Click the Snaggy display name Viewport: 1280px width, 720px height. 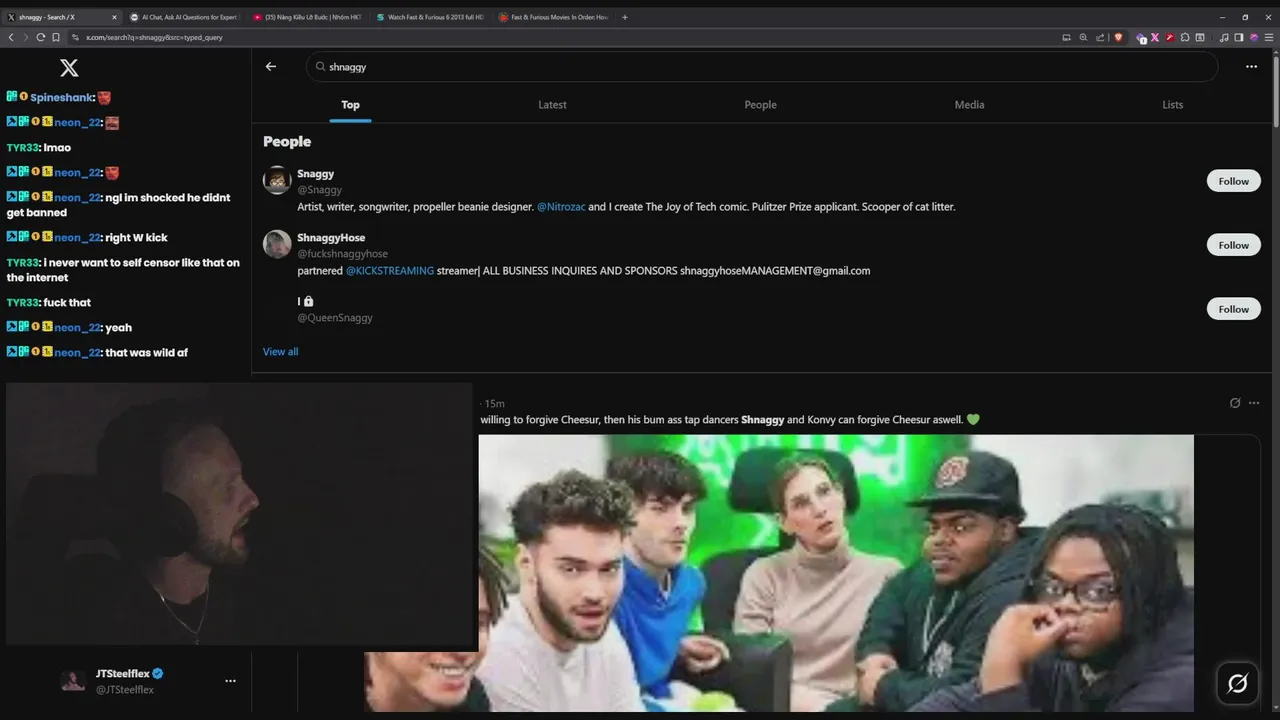315,173
